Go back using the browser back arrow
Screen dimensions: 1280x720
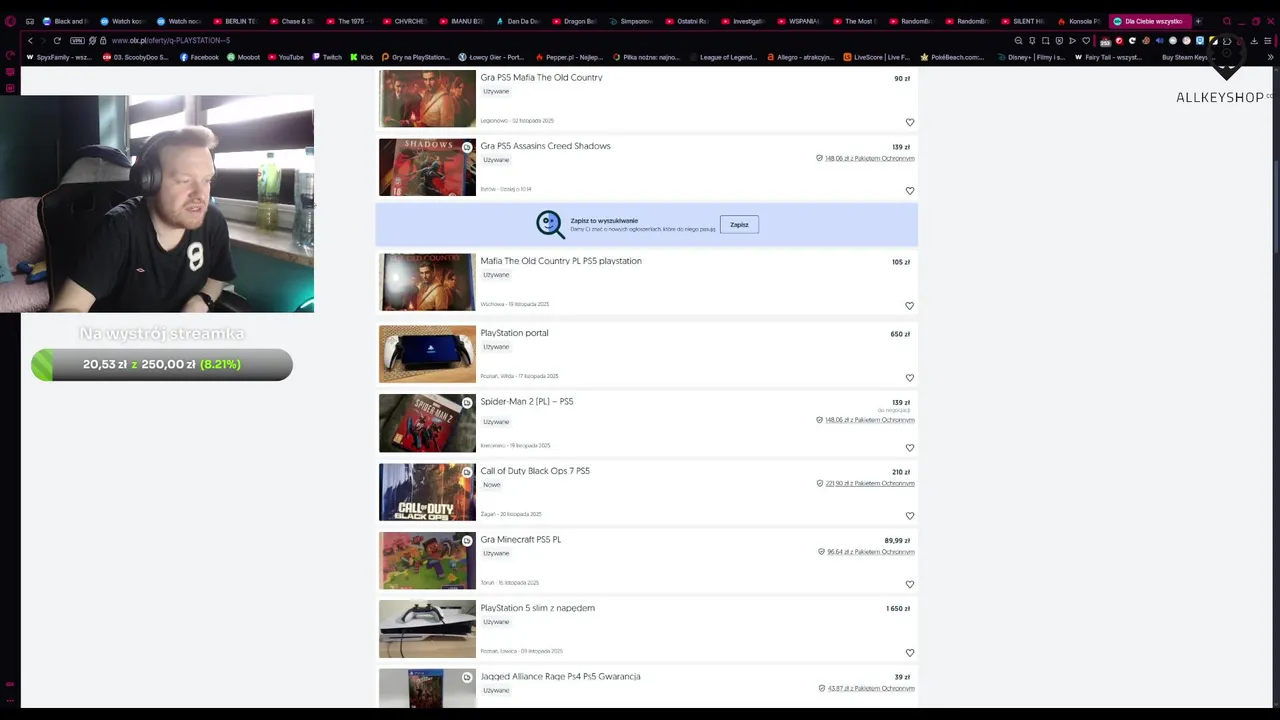point(30,41)
